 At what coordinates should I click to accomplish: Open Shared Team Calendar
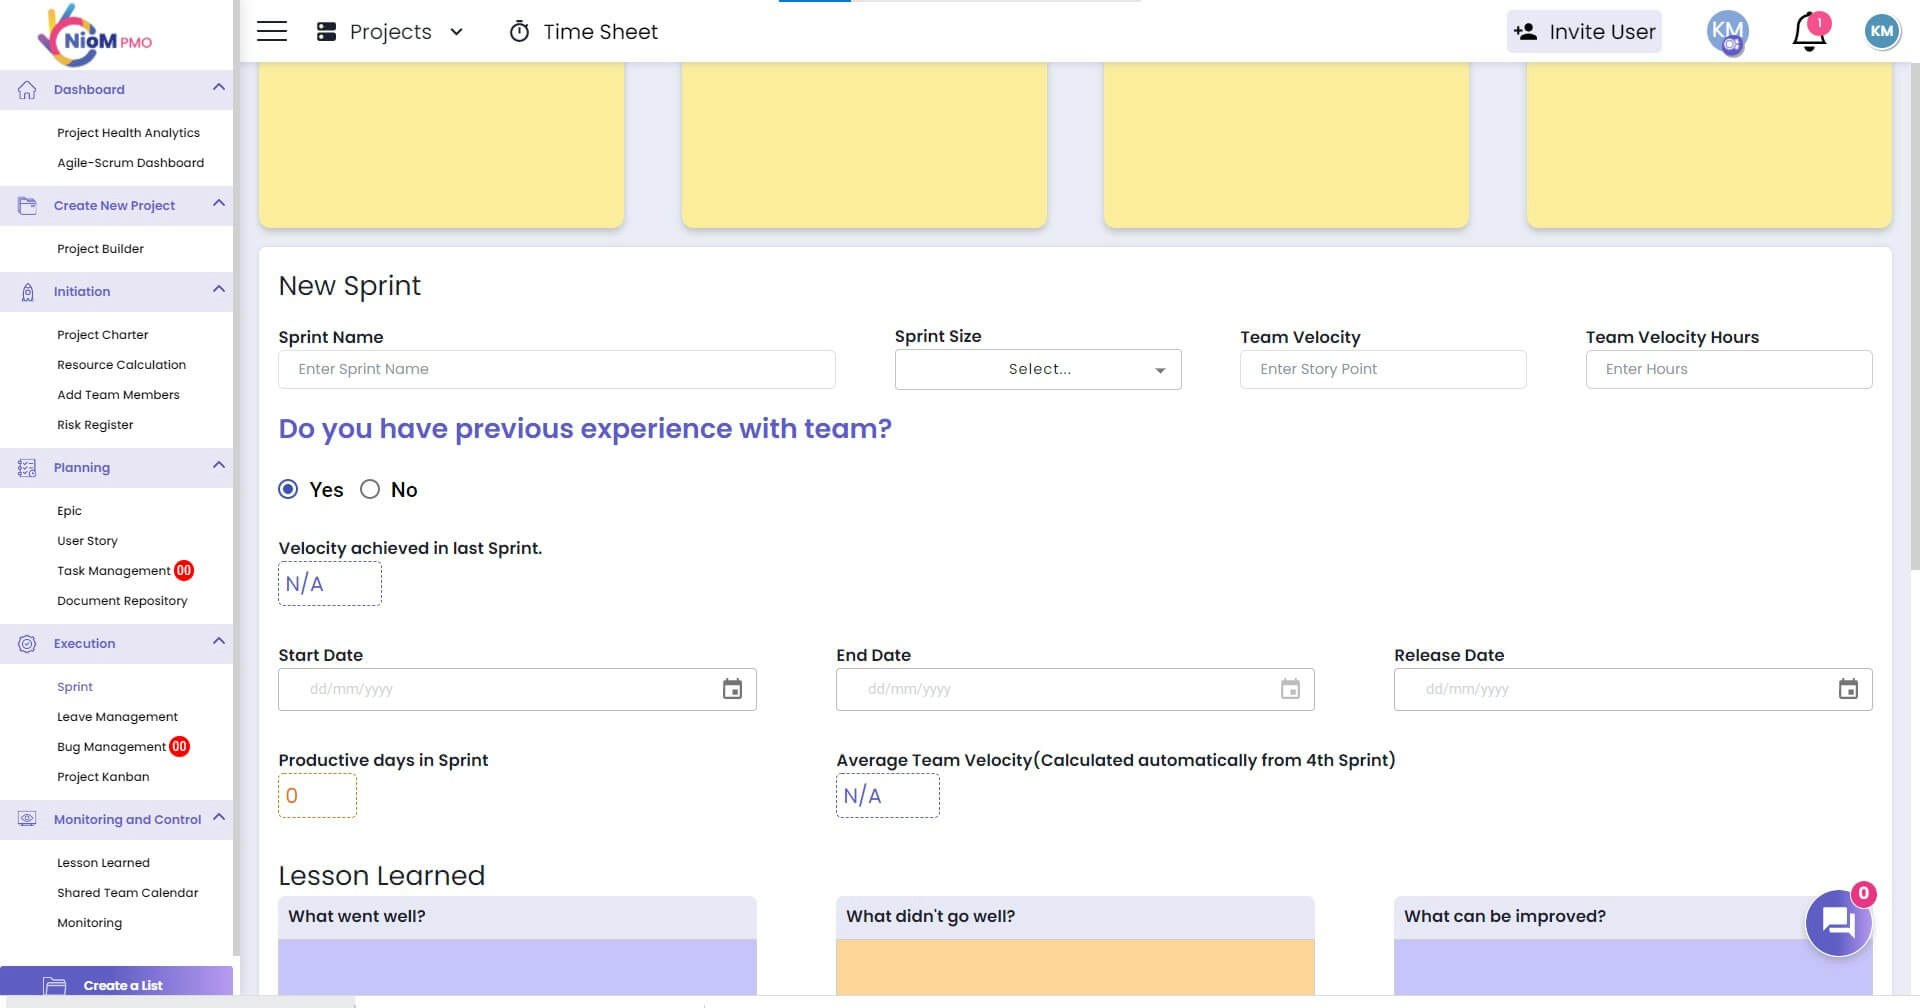[x=127, y=893]
